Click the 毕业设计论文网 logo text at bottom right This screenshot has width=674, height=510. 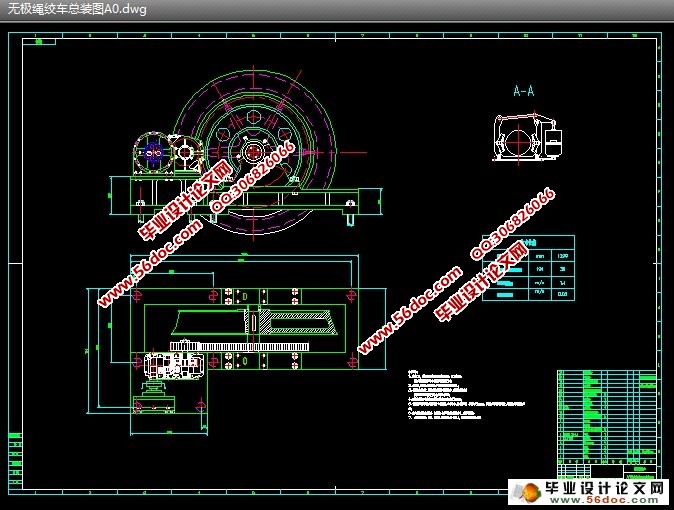(x=609, y=488)
